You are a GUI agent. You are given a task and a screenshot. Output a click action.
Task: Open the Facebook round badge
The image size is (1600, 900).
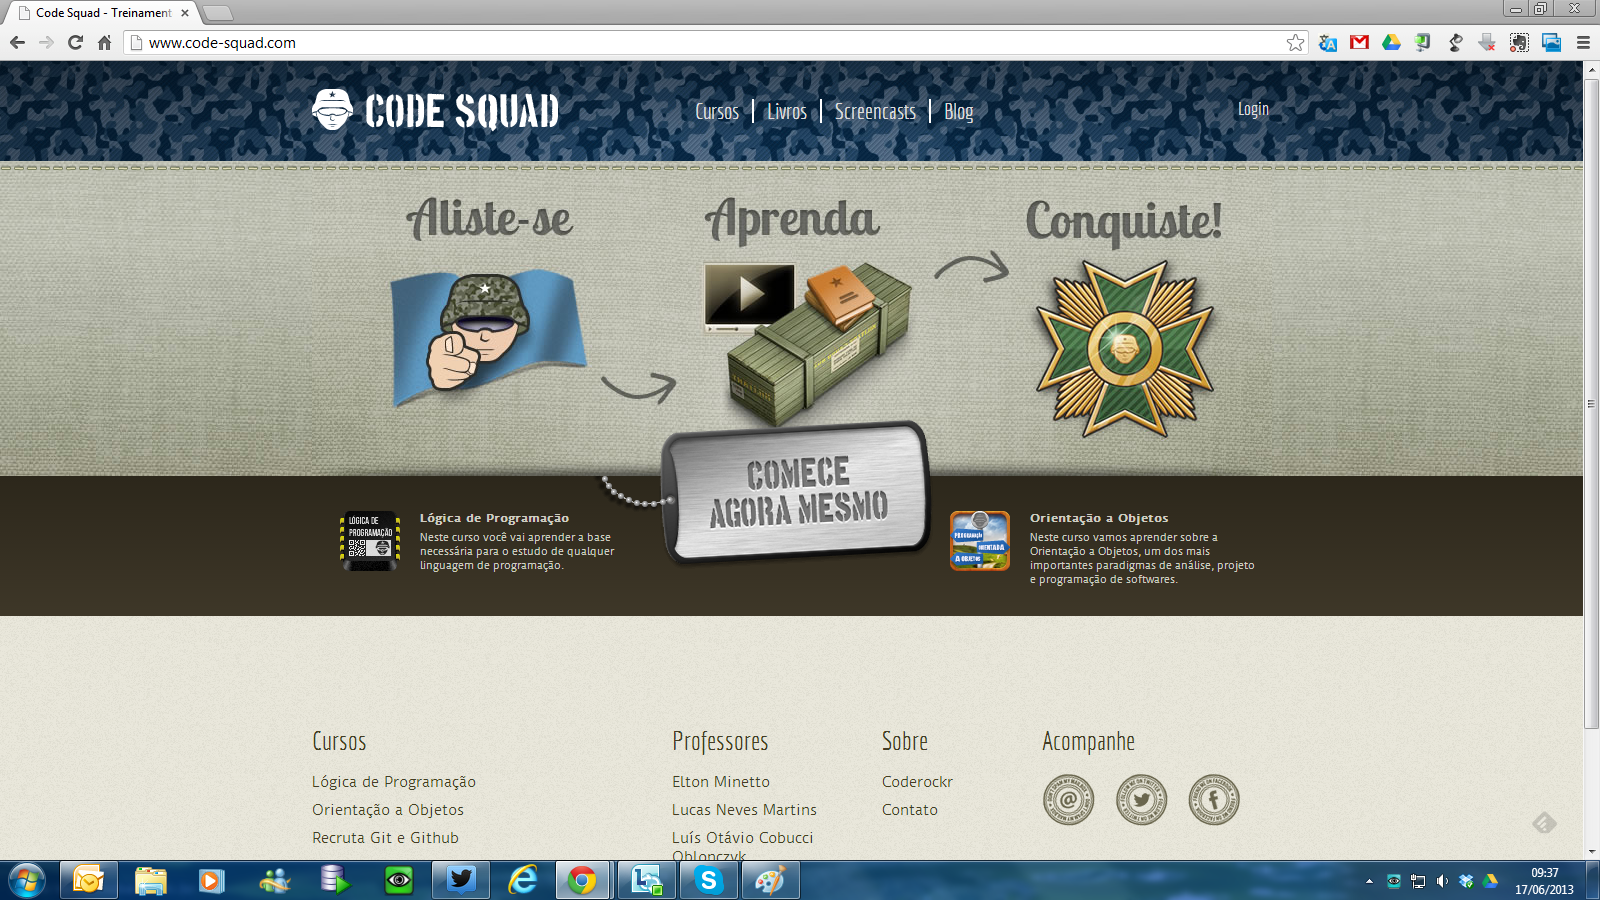(x=1213, y=800)
